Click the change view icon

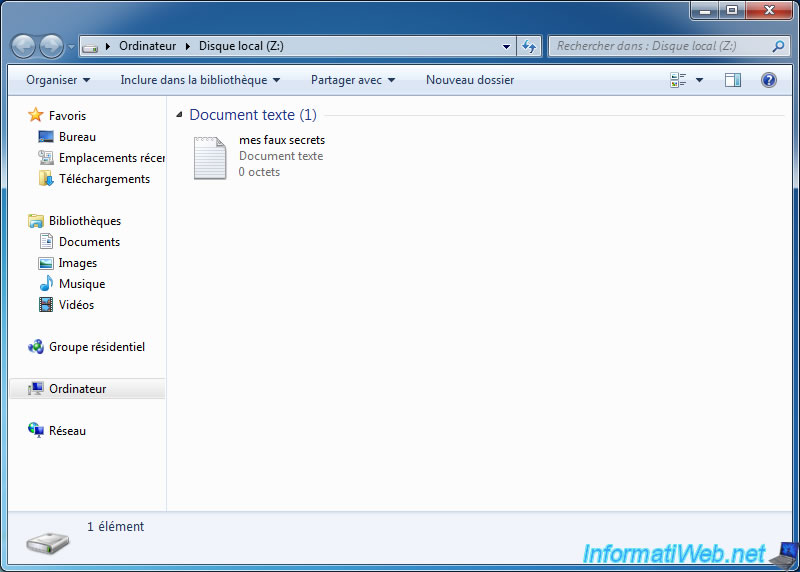(678, 80)
